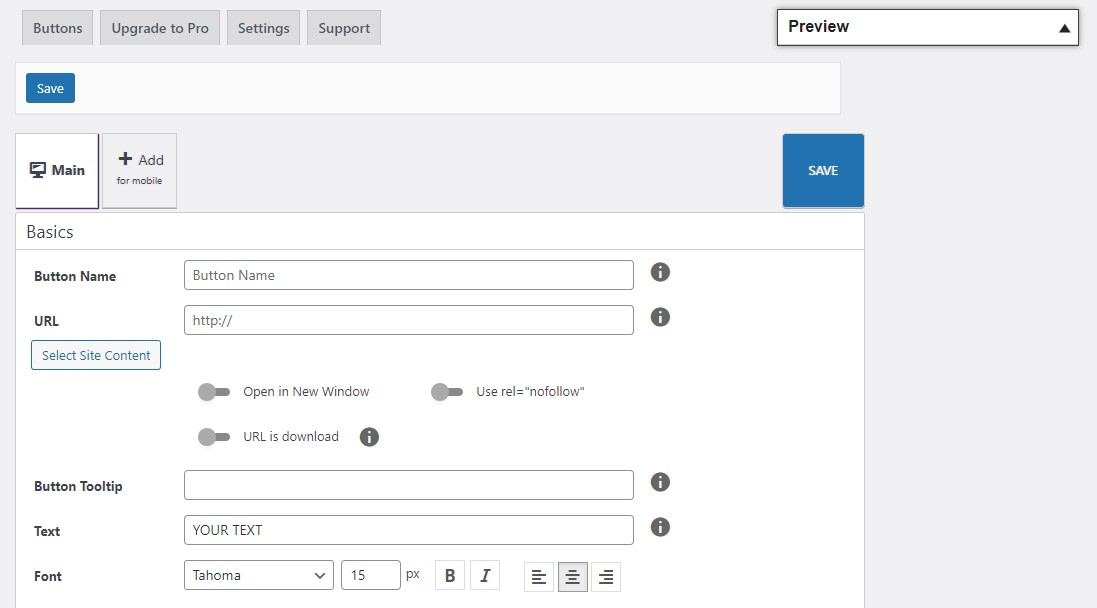
Task: Click the info icon beside Button Tooltip
Action: point(660,482)
